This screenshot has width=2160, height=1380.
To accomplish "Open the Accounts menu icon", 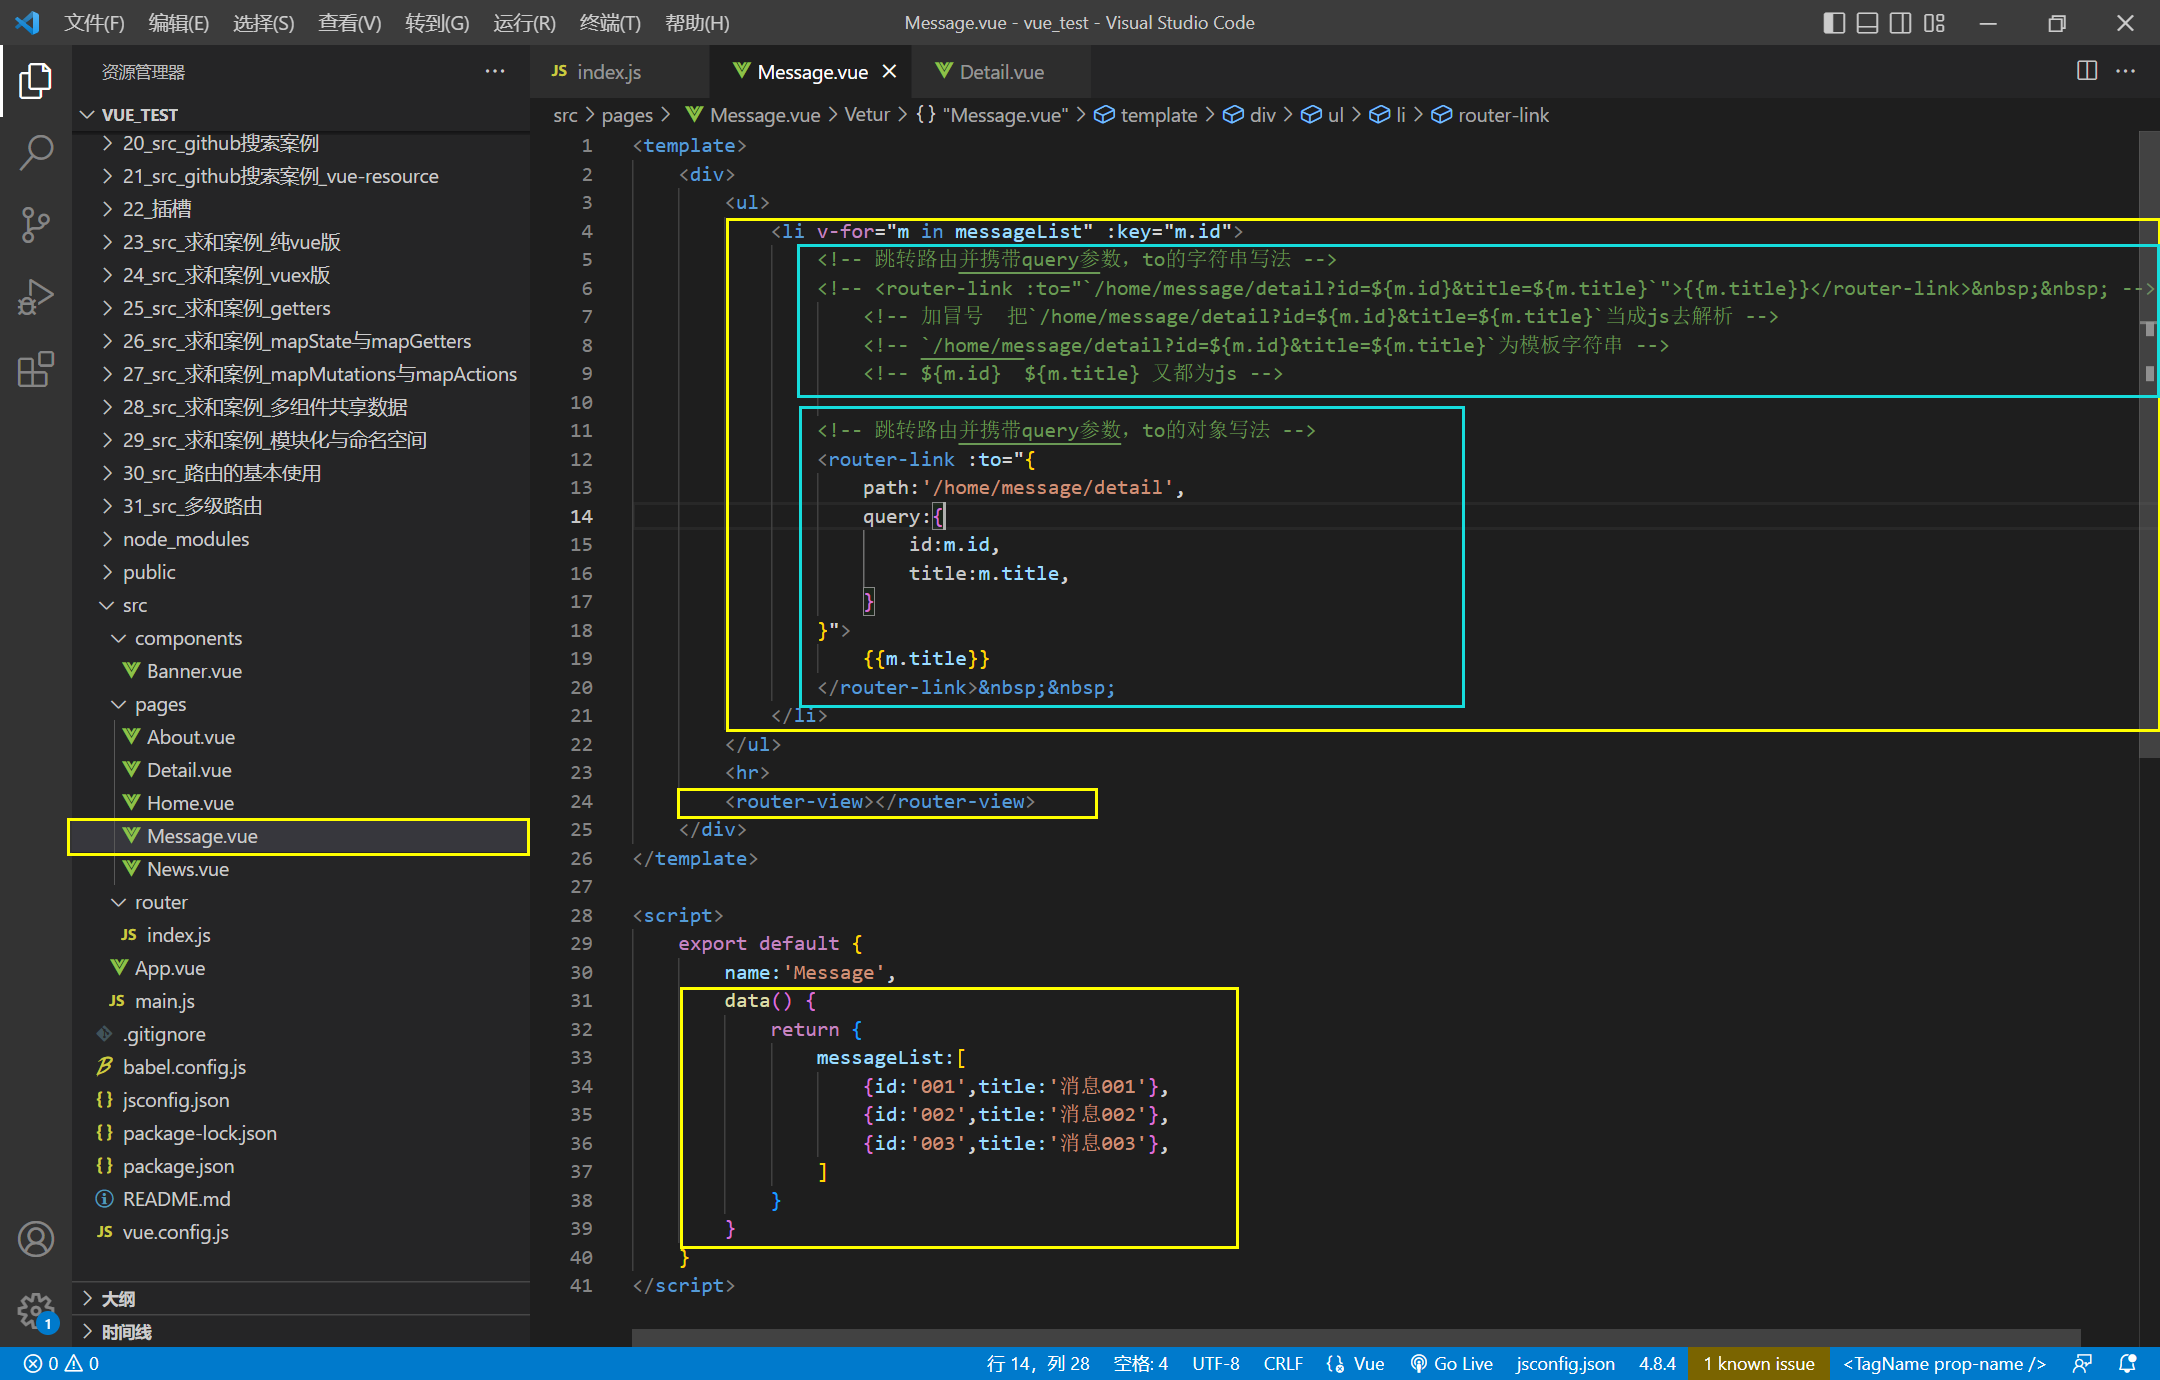I will click(x=36, y=1239).
